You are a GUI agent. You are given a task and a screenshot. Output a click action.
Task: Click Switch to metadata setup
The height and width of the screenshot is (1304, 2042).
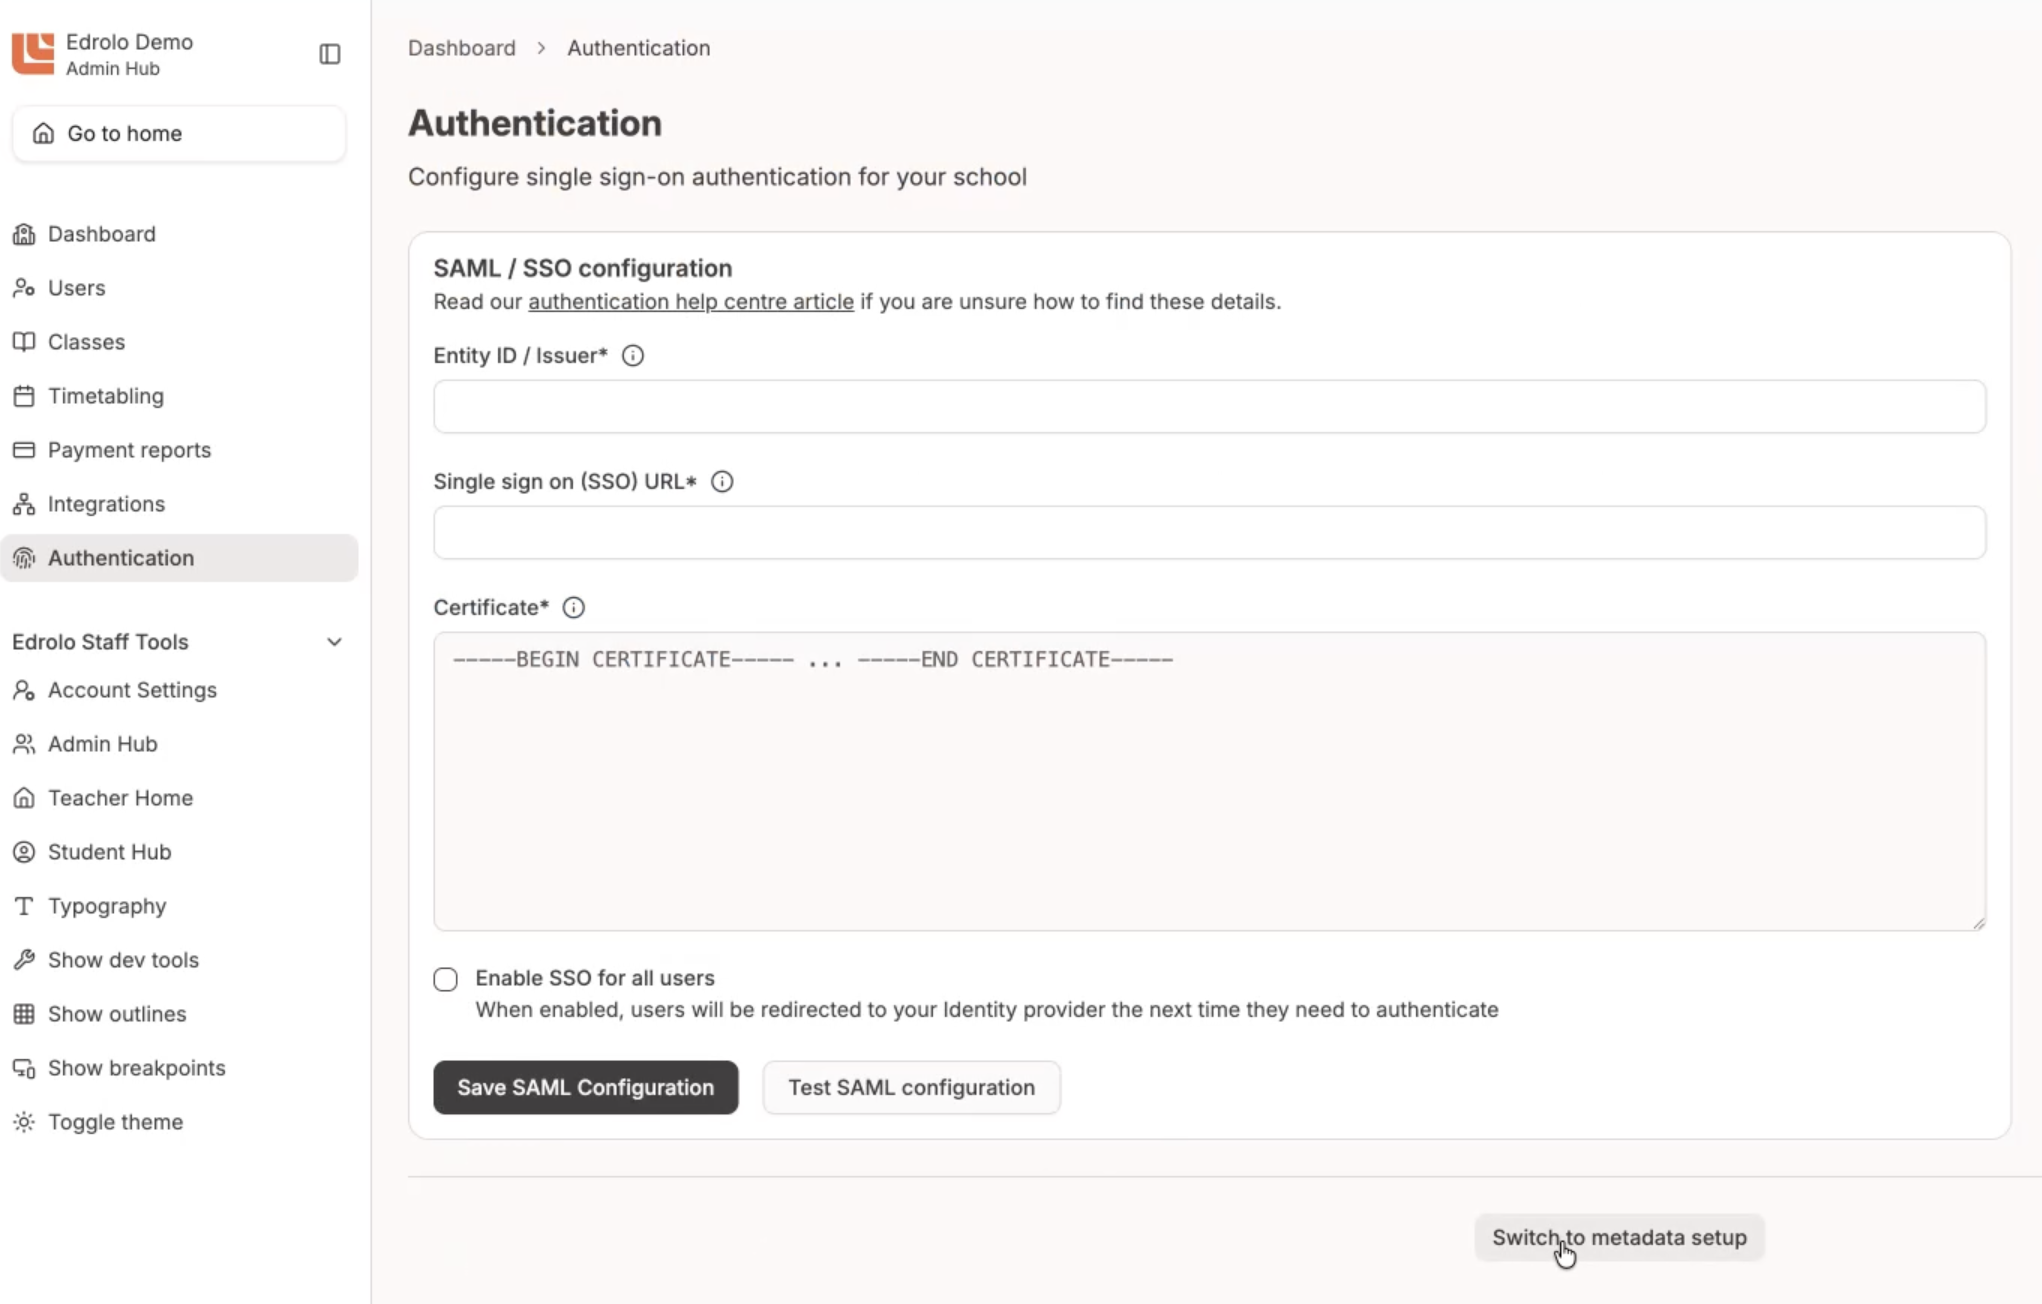[x=1619, y=1238]
